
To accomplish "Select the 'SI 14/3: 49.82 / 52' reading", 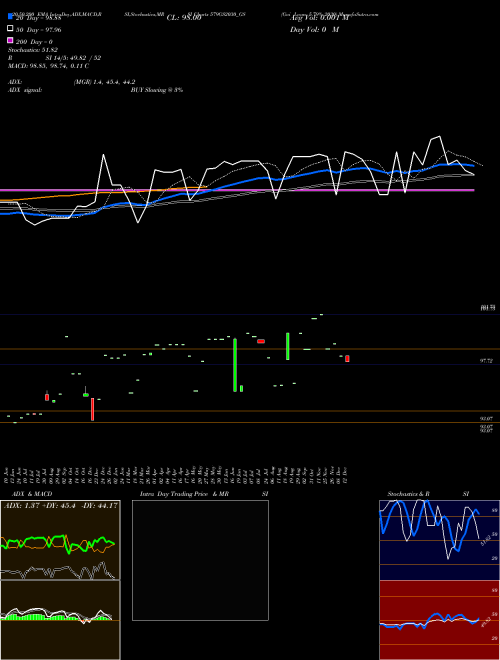I will [73, 58].
